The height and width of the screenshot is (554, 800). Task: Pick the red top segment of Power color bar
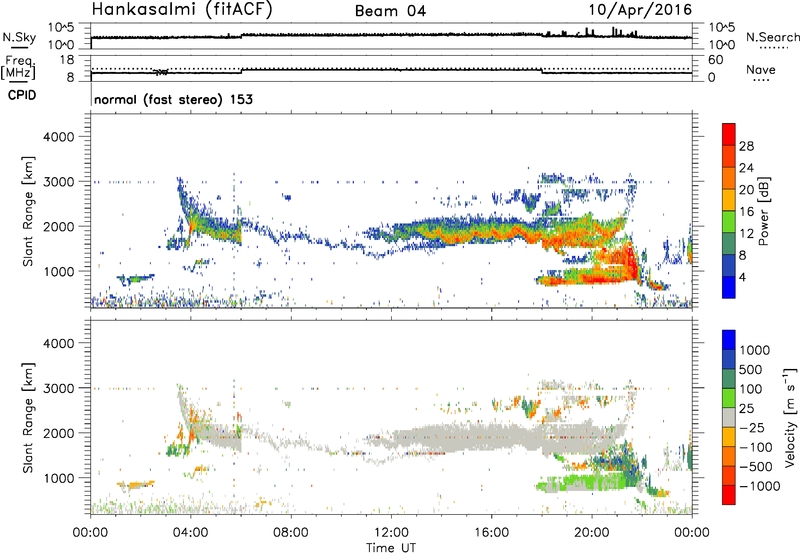click(x=729, y=134)
